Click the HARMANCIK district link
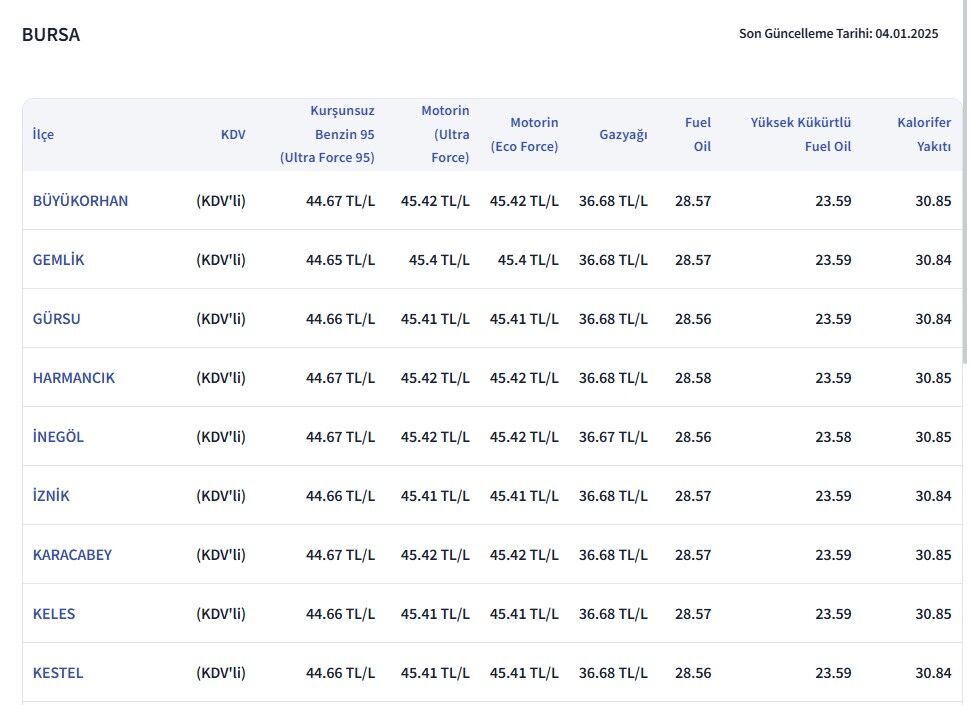 pyautogui.click(x=74, y=378)
